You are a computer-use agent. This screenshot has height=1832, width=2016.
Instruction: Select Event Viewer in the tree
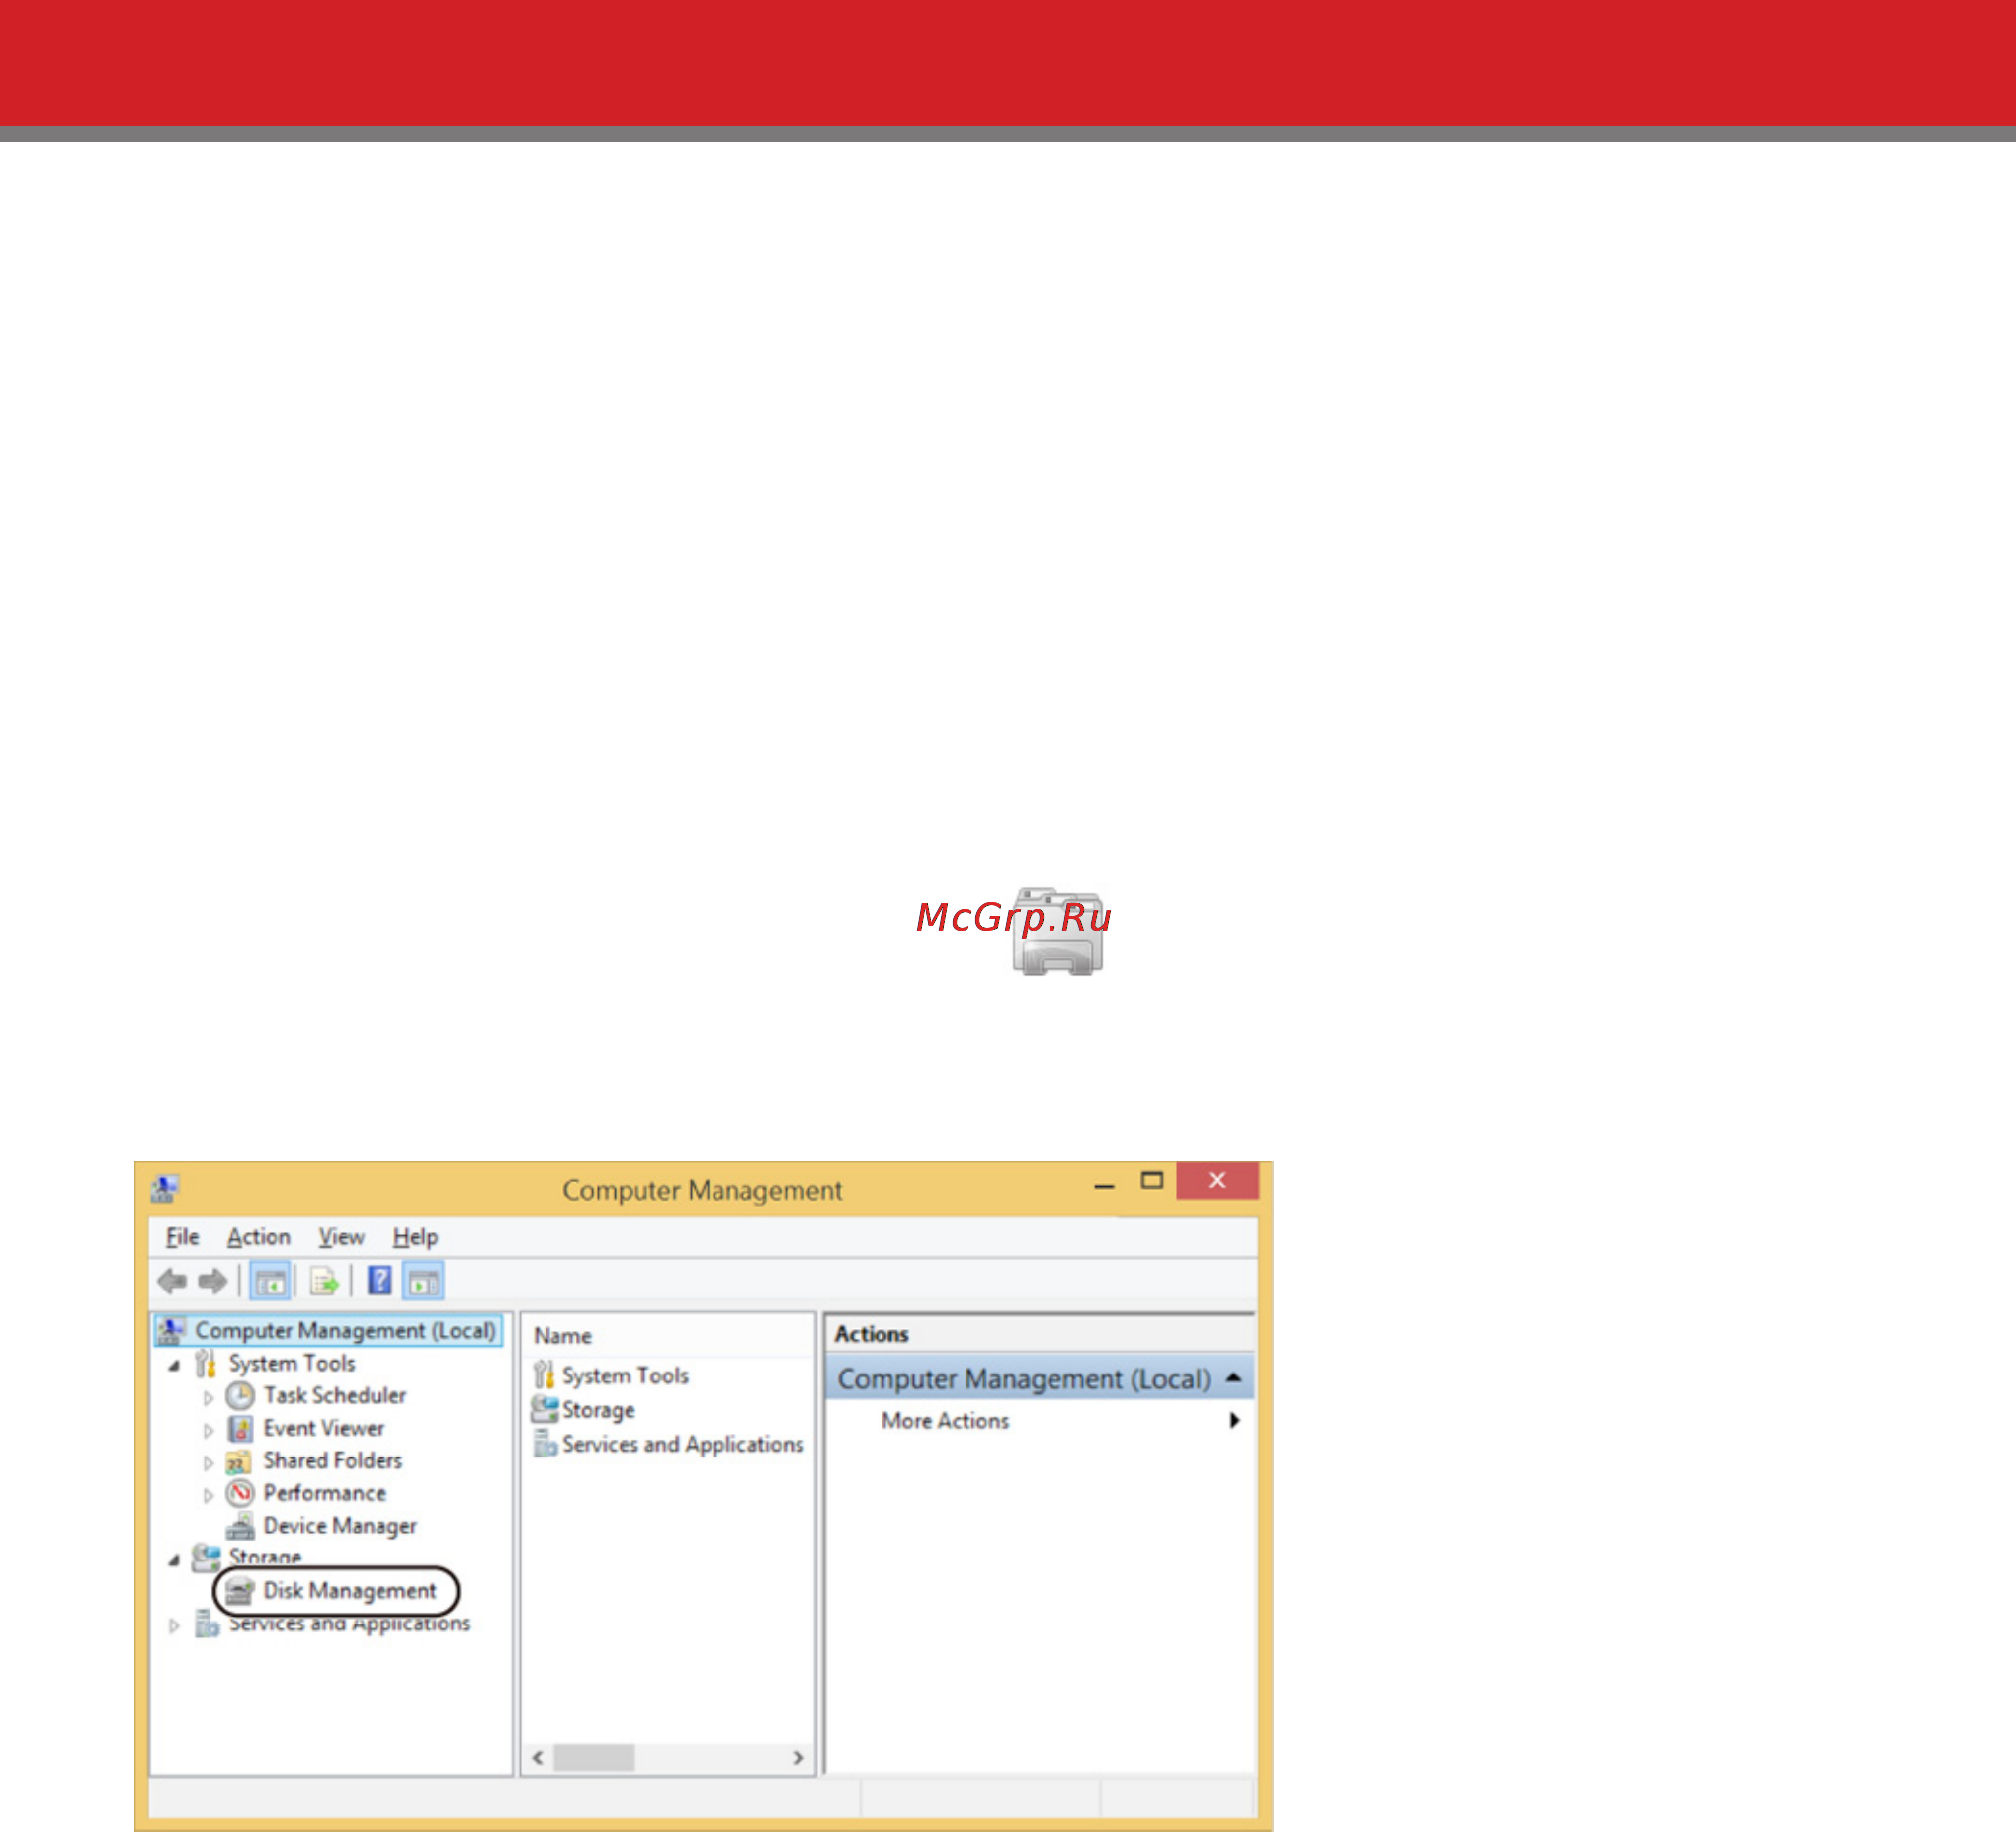point(324,1428)
